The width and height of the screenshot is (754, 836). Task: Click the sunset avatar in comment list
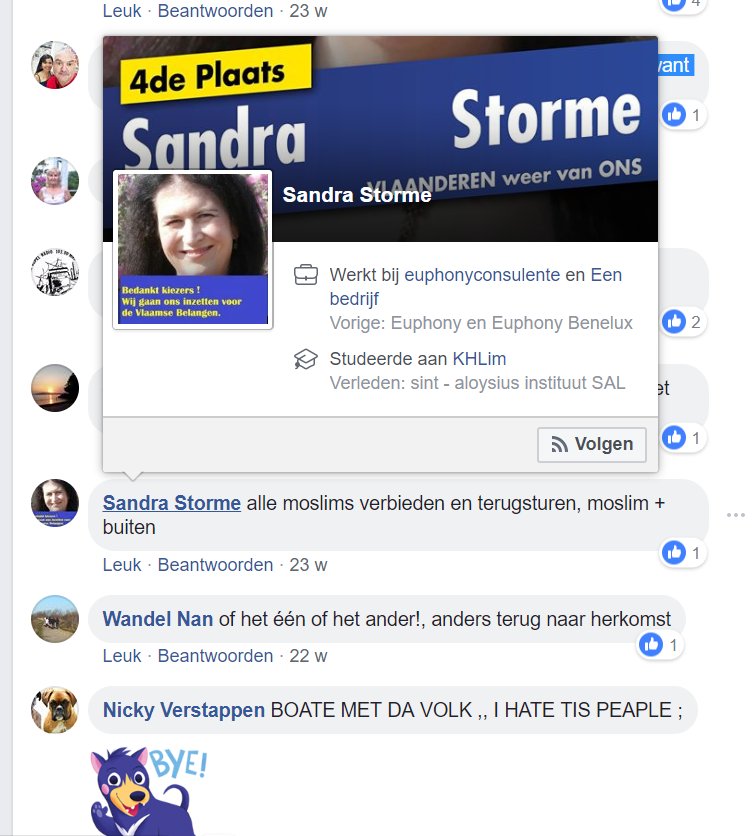55,388
